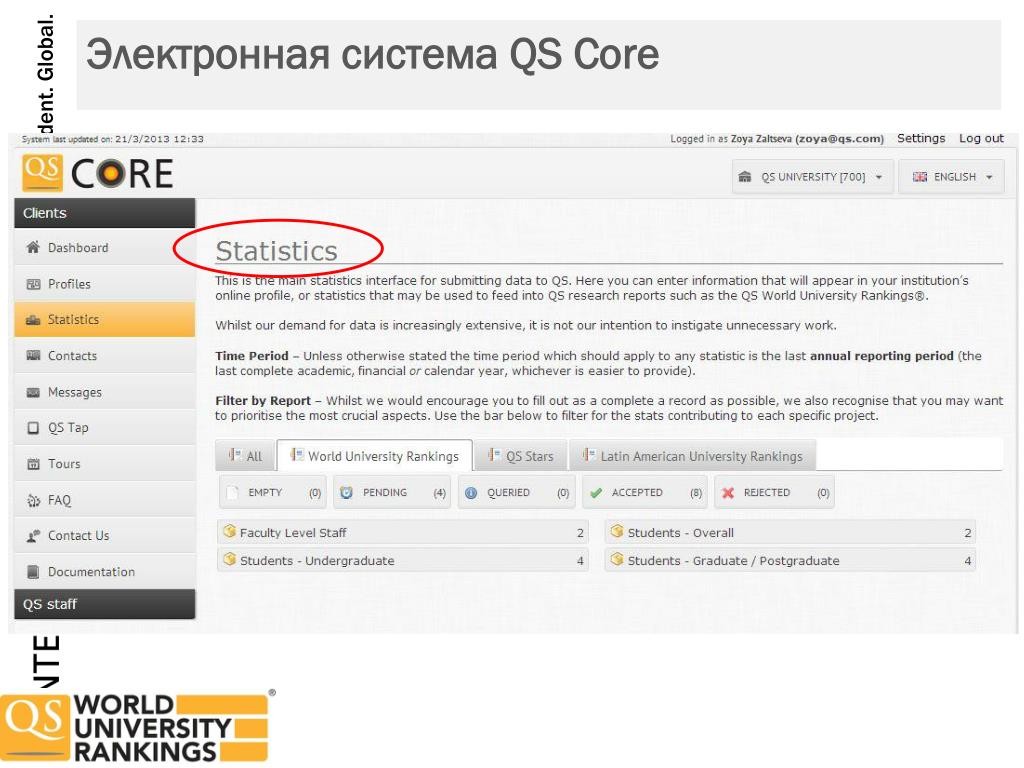Open FAQ in sidebar
The height and width of the screenshot is (768, 1024).
click(104, 500)
